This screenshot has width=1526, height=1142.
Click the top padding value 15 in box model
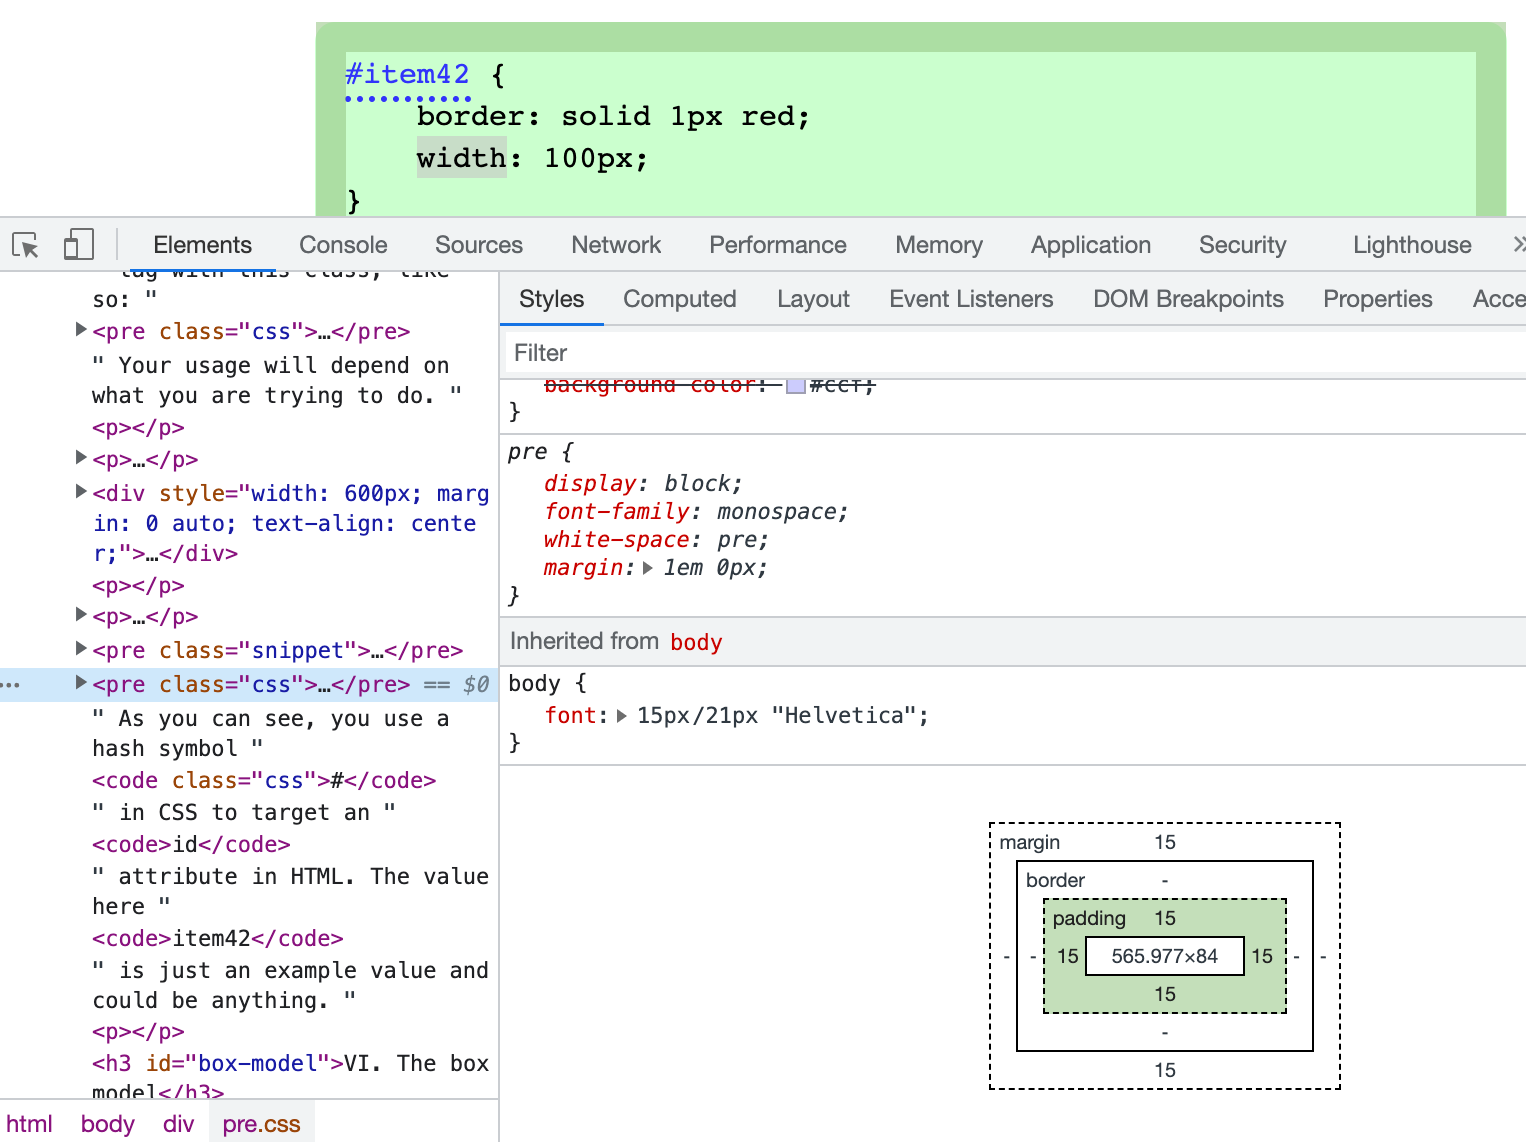coord(1165,918)
